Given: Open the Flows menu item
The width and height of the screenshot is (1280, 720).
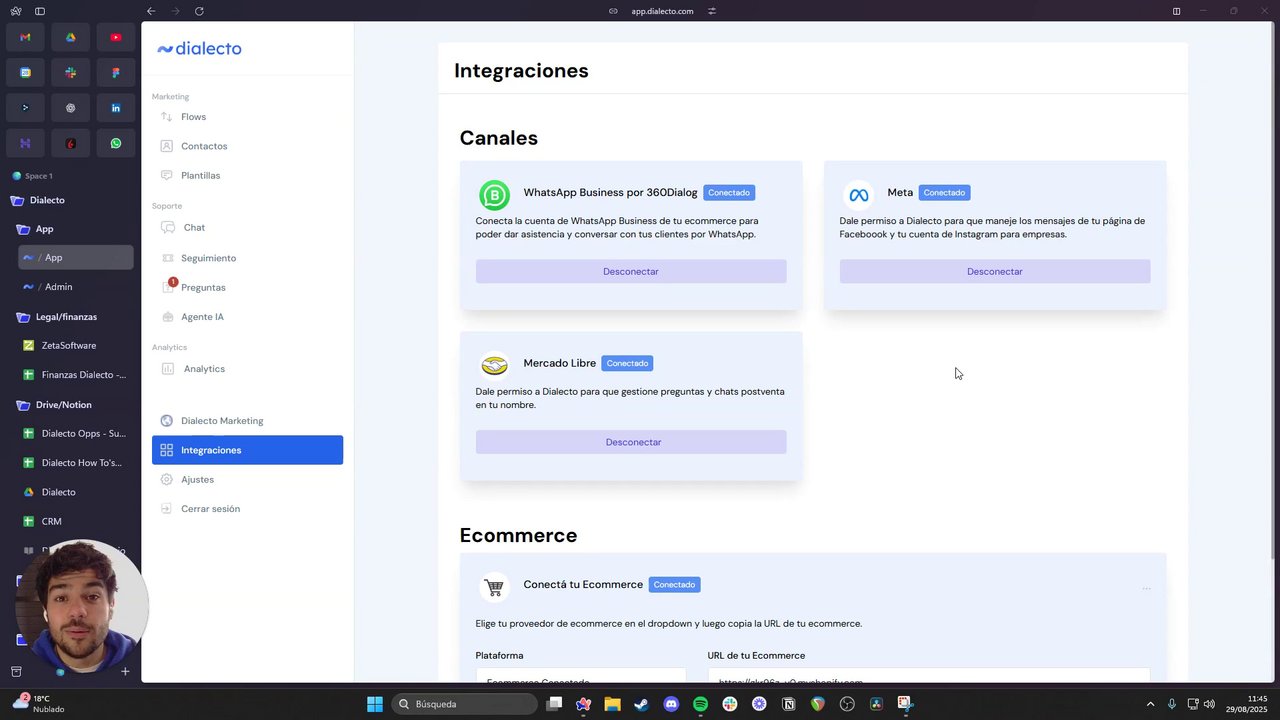Looking at the screenshot, I should 247,117.
